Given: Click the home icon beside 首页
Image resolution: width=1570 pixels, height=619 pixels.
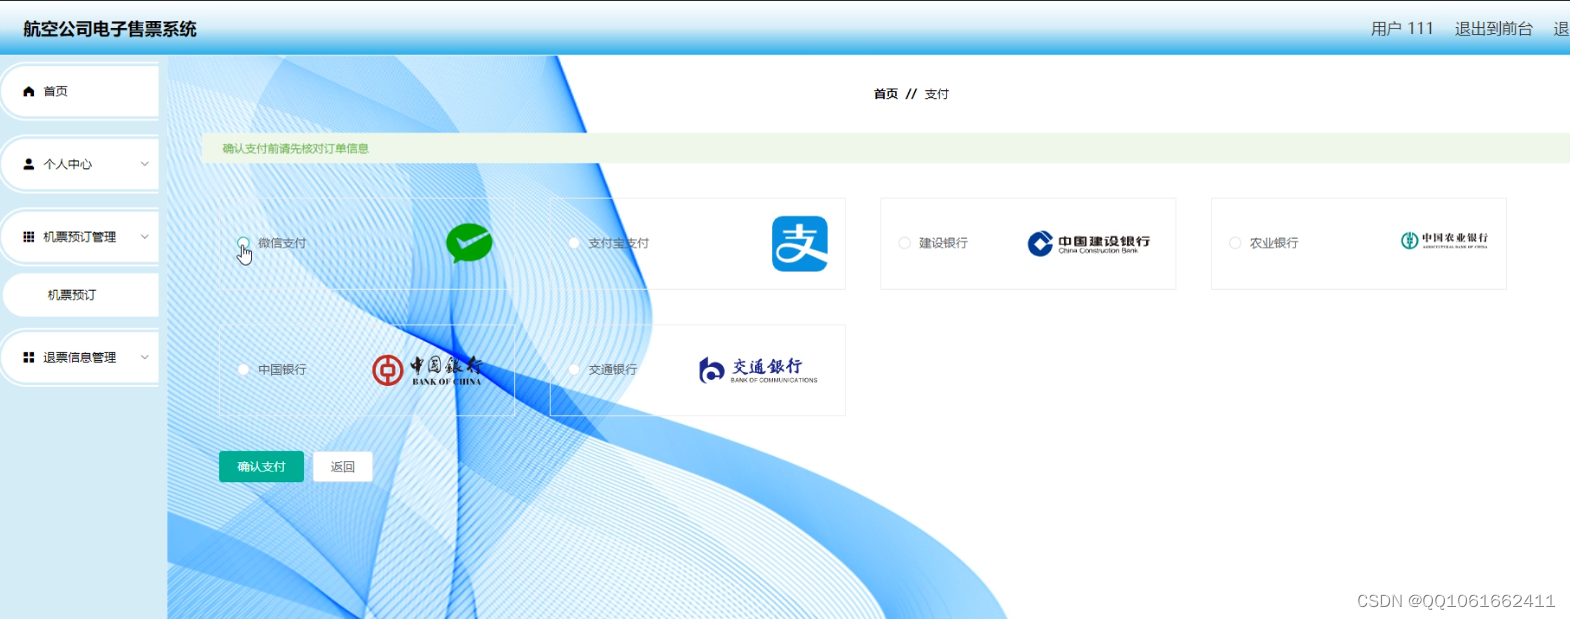Looking at the screenshot, I should pyautogui.click(x=29, y=91).
